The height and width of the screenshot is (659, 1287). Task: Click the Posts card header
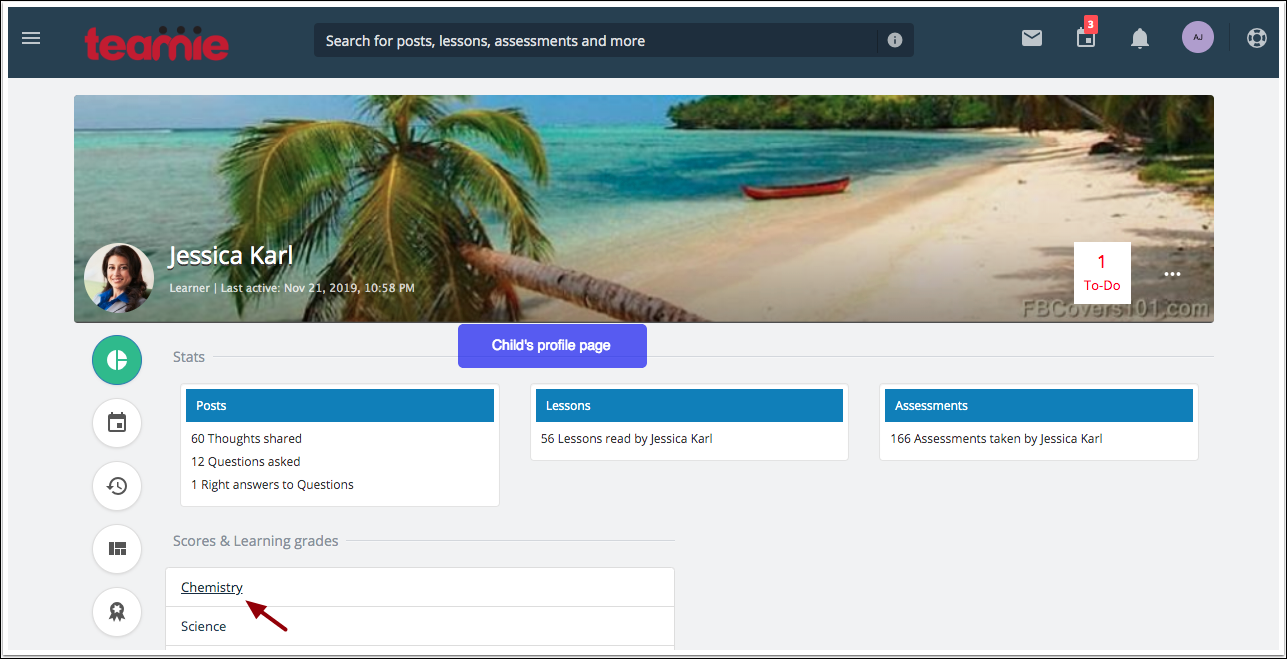click(340, 406)
